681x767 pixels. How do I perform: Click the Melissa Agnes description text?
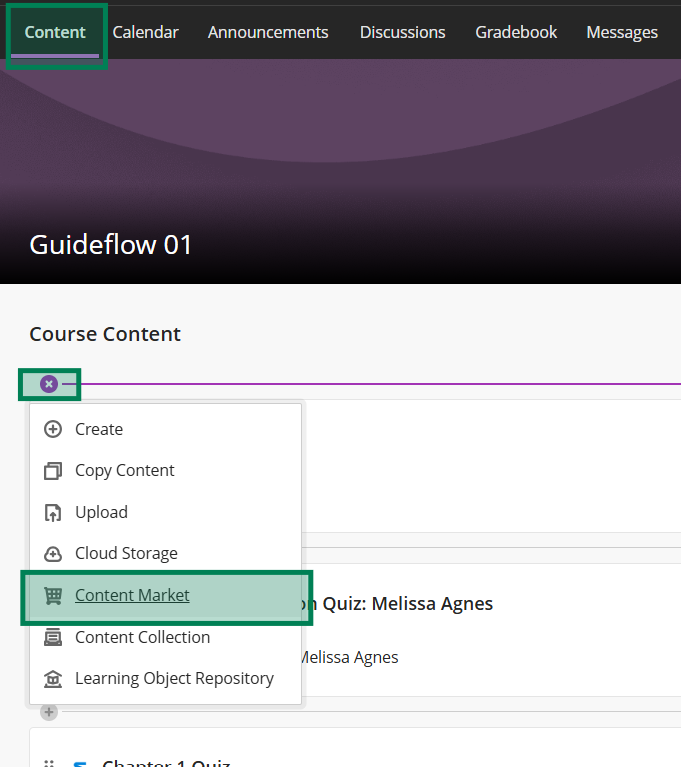click(x=350, y=657)
